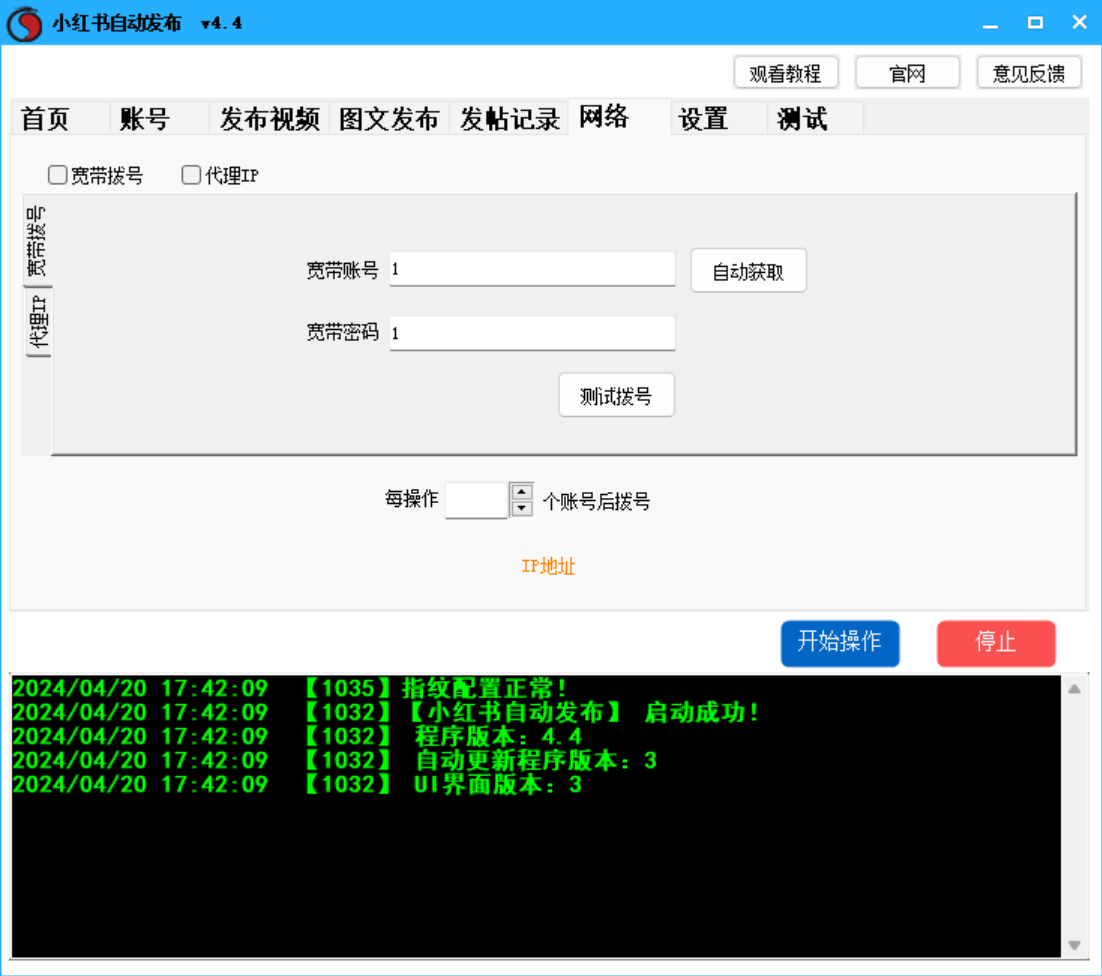Open the 设置 tab
This screenshot has height=976, width=1102.
click(718, 118)
